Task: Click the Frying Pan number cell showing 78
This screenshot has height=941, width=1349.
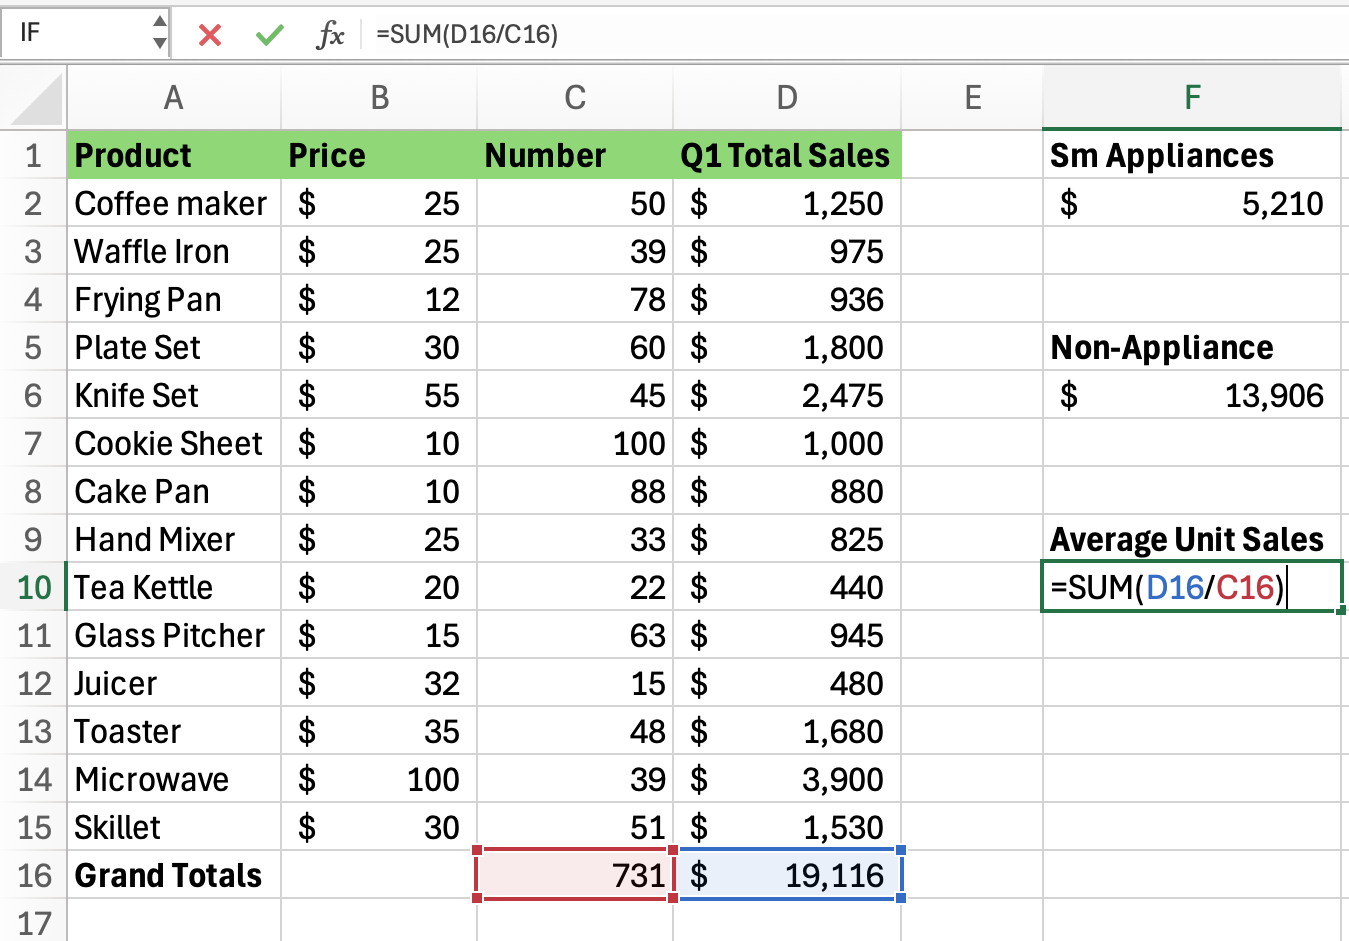Action: point(575,299)
